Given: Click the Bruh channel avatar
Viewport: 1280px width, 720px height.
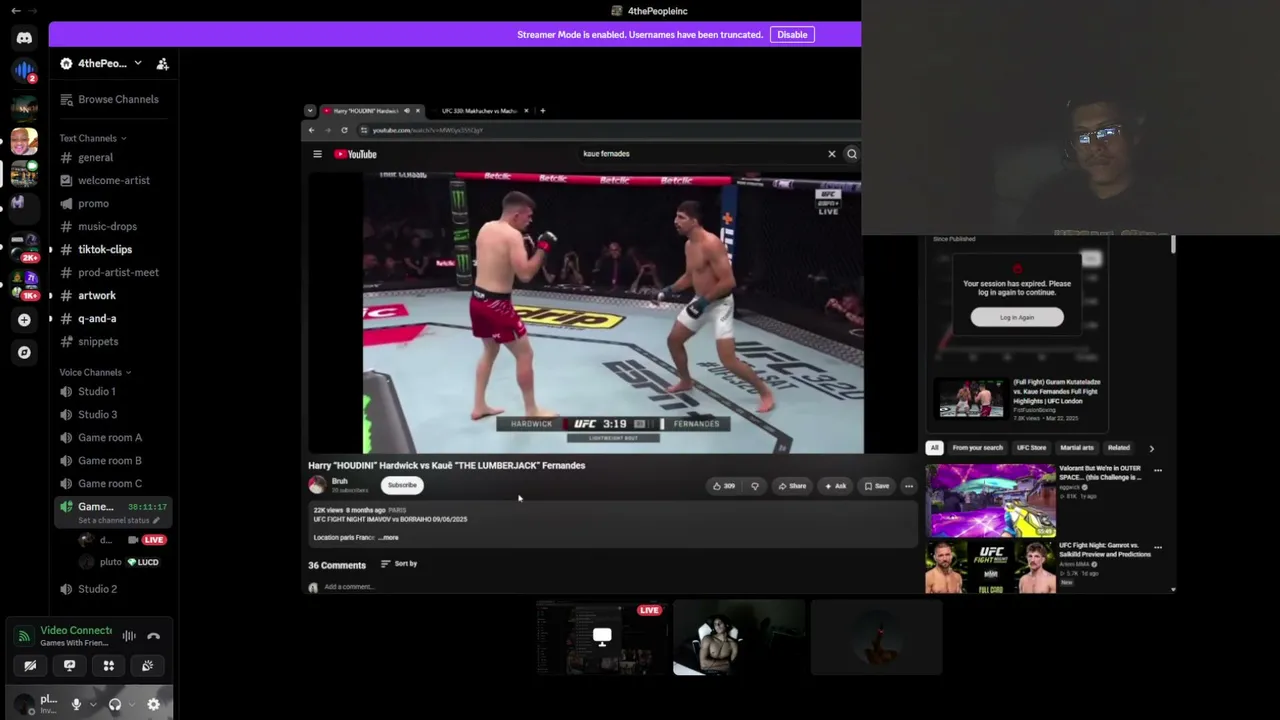Looking at the screenshot, I should point(317,485).
